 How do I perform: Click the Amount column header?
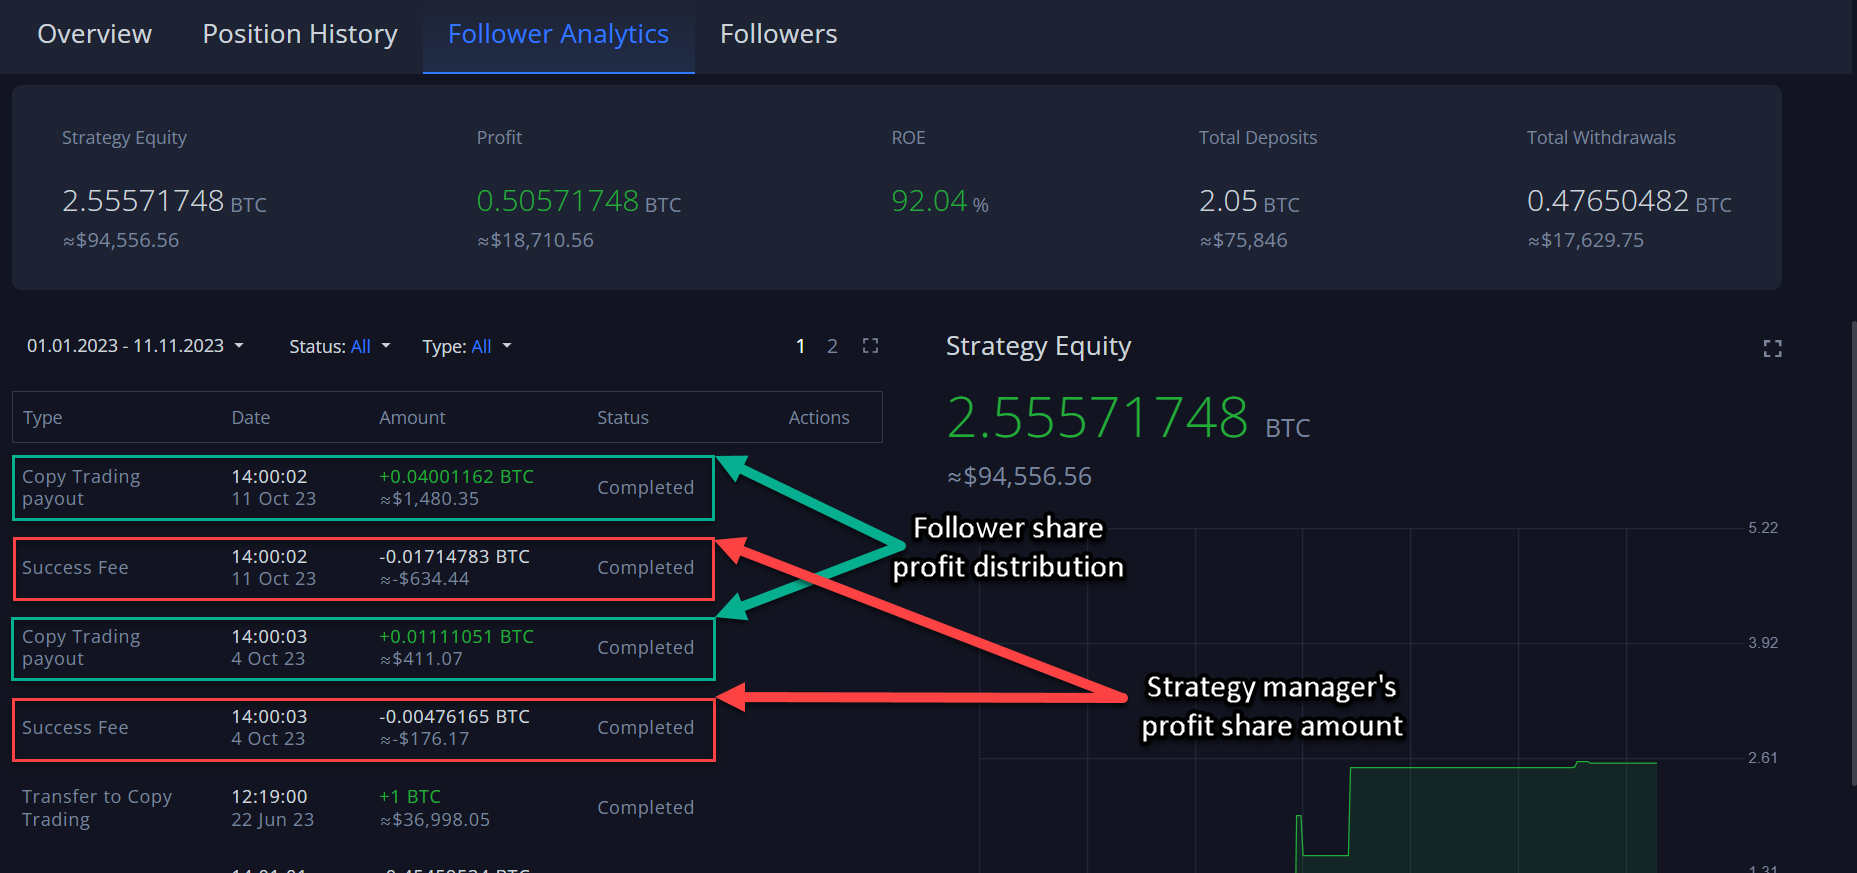coord(412,418)
